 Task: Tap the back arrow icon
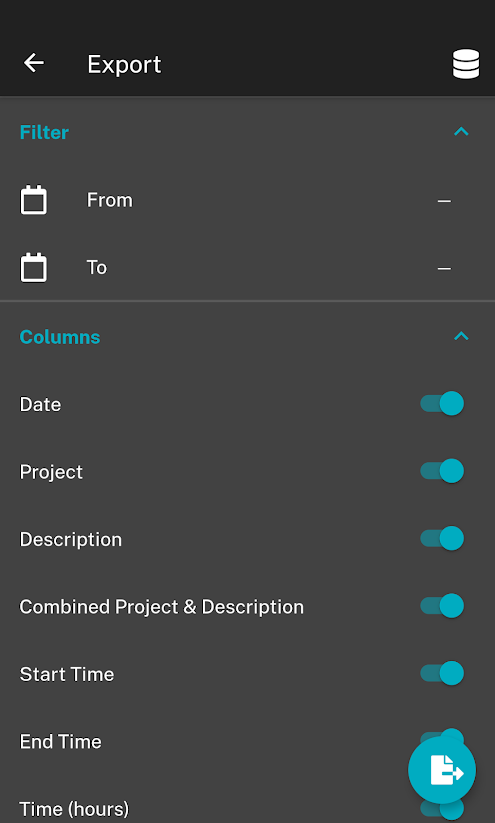pos(34,64)
